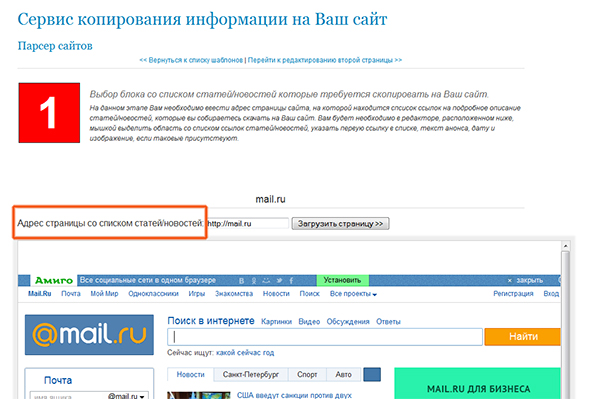The image size is (600, 399).
Task: Close the Амиго banner with закрыть
Action: pyautogui.click(x=525, y=280)
